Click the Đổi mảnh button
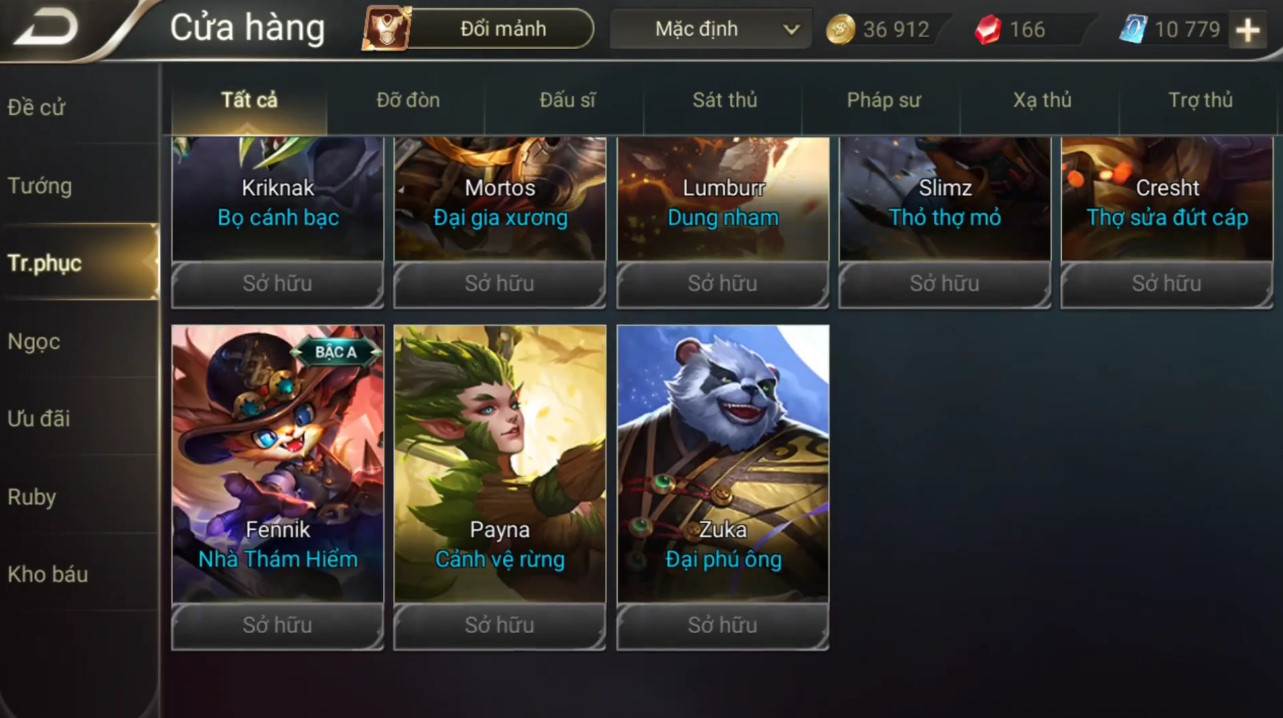Screen dimensions: 1283x718 coord(503,29)
